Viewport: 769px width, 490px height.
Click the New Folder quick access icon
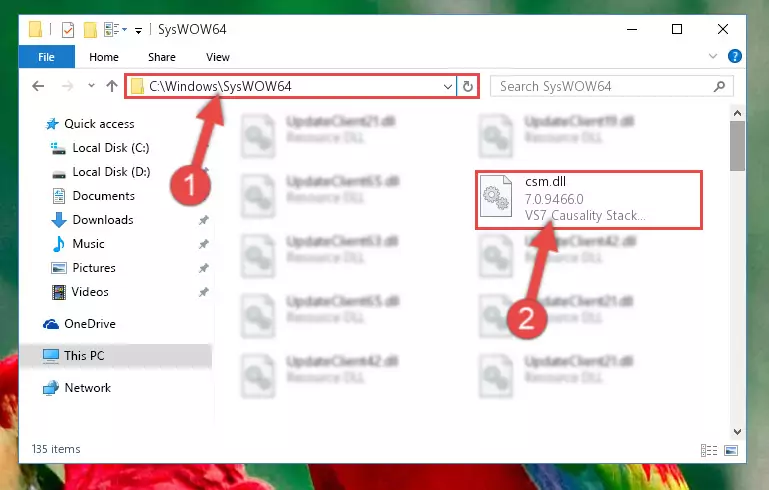[x=90, y=30]
